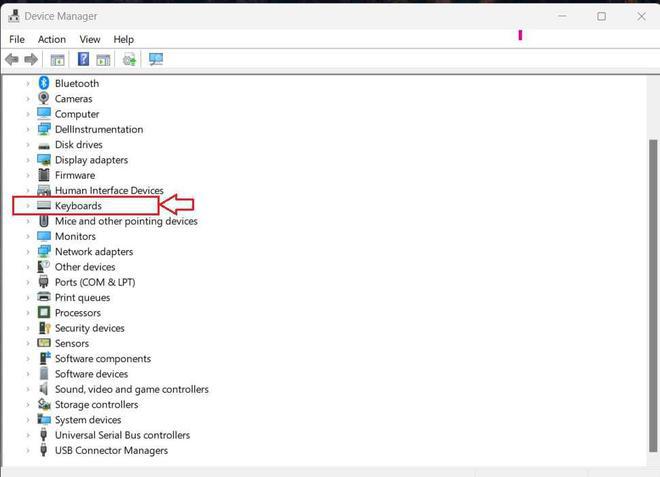The width and height of the screenshot is (660, 477).
Task: Click the Keyboards category icon
Action: [44, 205]
